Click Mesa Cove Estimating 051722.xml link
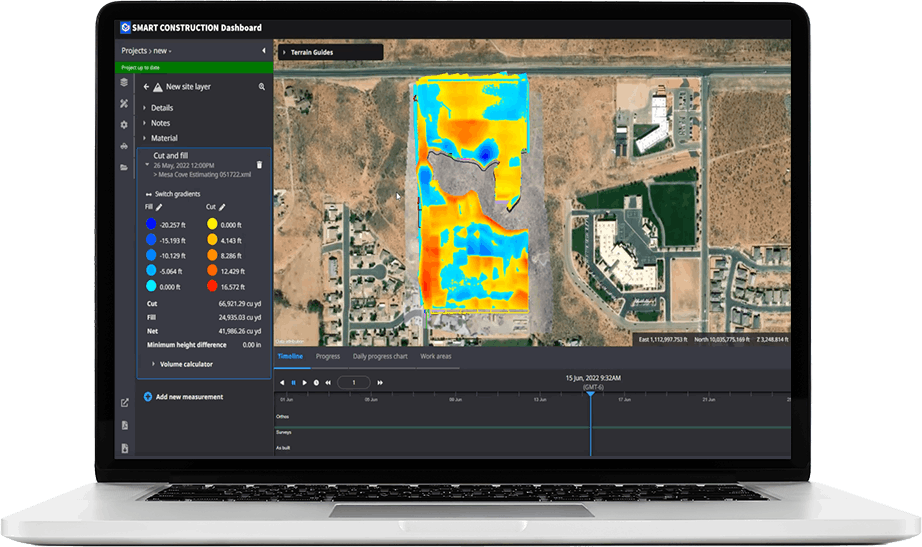 coord(204,175)
